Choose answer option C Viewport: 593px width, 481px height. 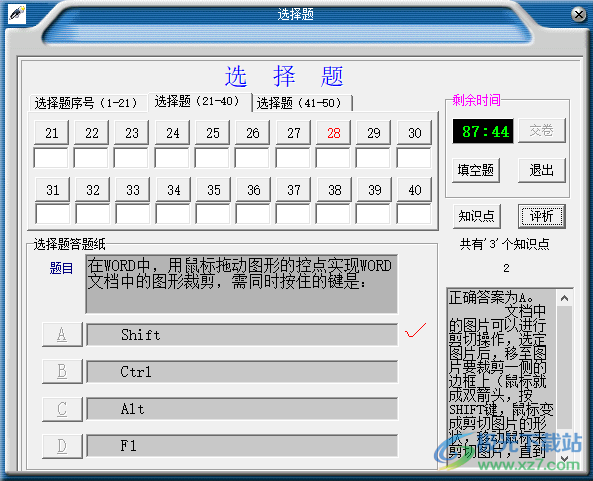(62, 409)
